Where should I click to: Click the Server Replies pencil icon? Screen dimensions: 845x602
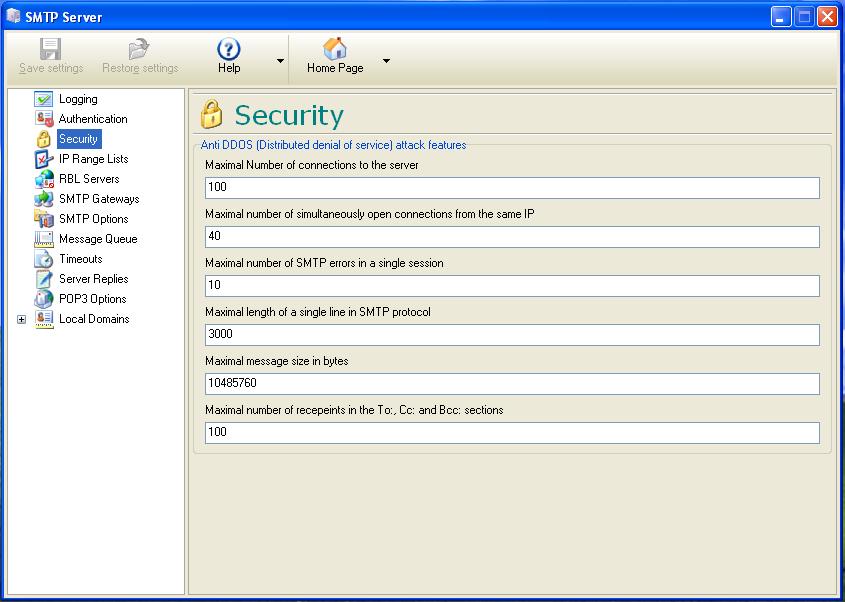pyautogui.click(x=44, y=279)
